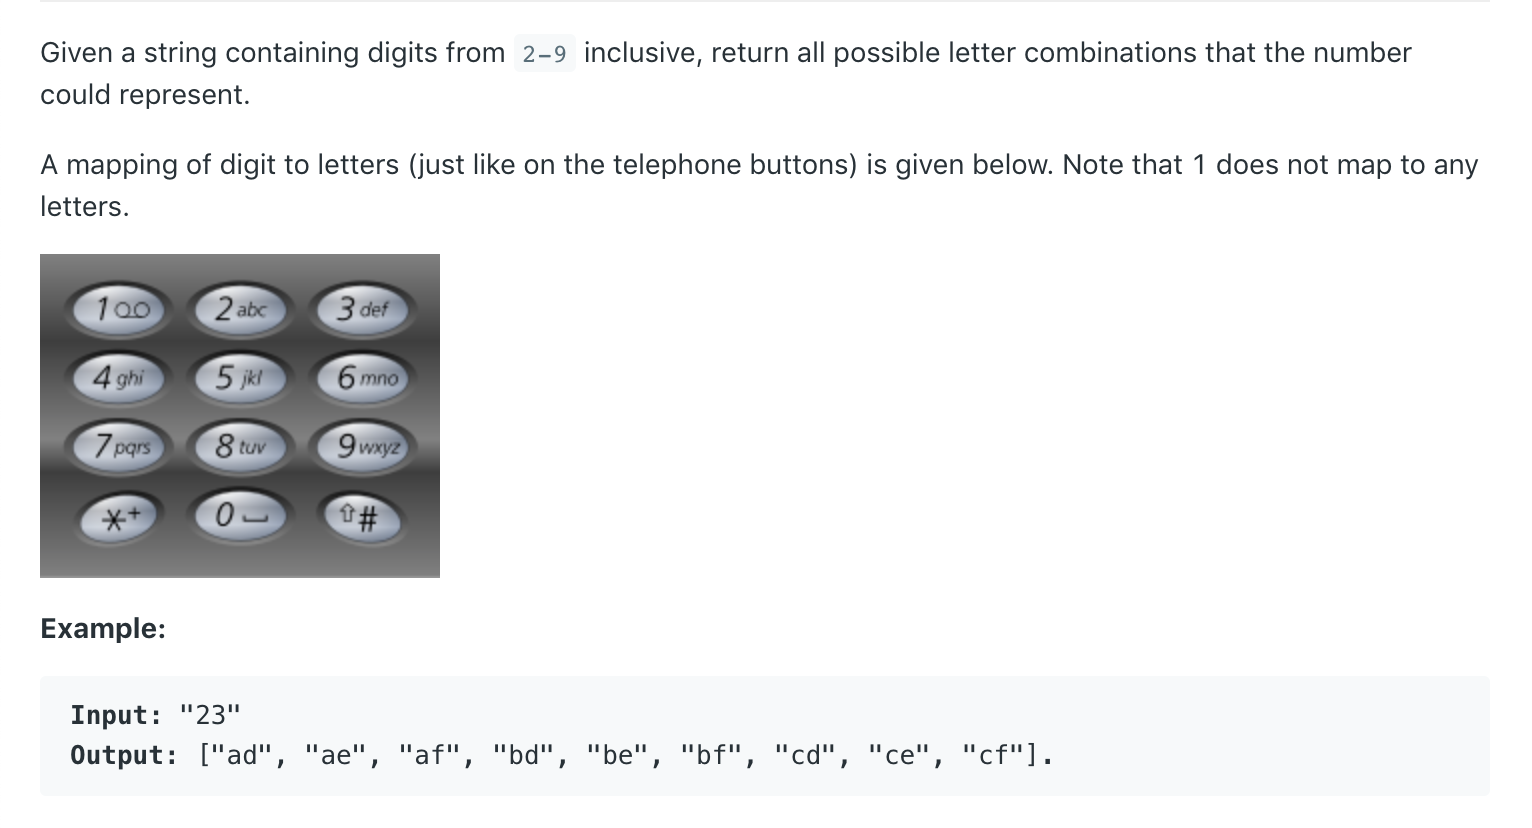The image size is (1532, 828).
Task: Click the Input "23" line in code block
Action: click(156, 715)
